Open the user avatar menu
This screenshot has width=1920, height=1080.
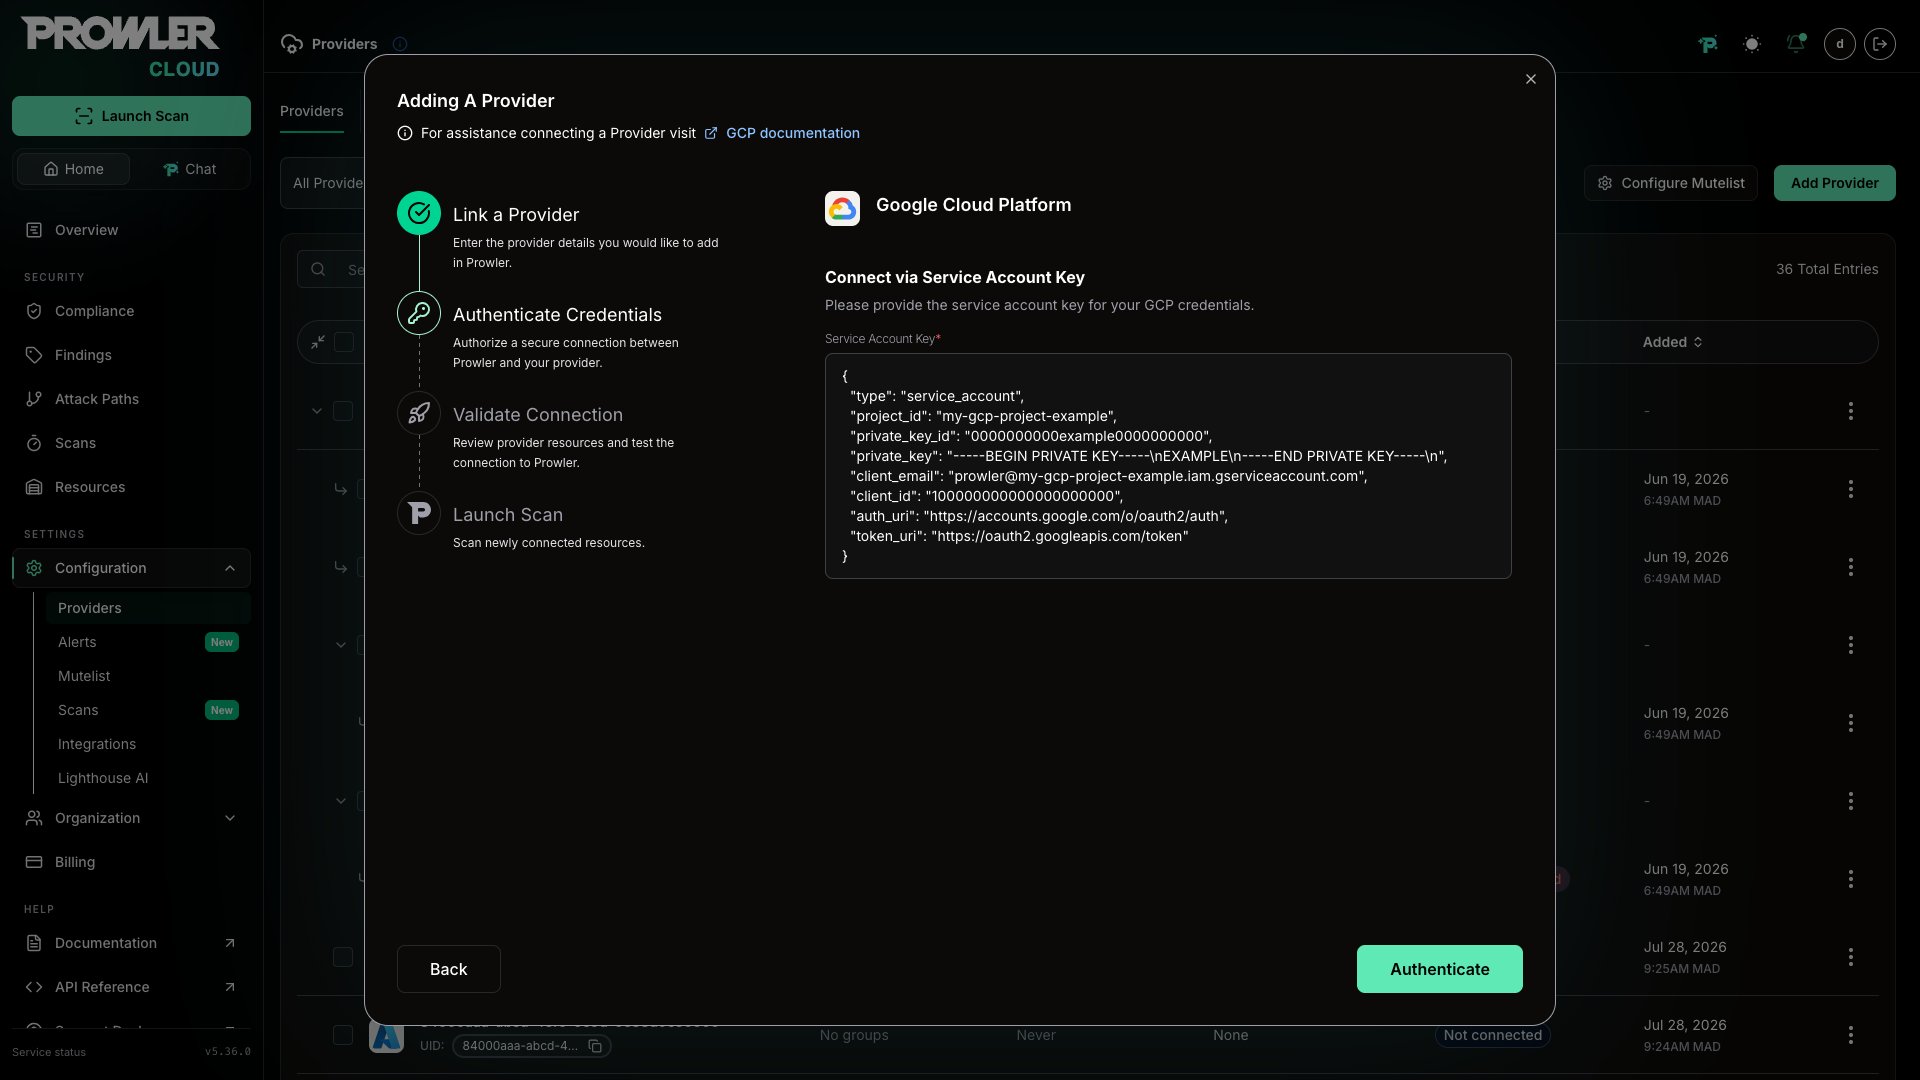click(1840, 44)
